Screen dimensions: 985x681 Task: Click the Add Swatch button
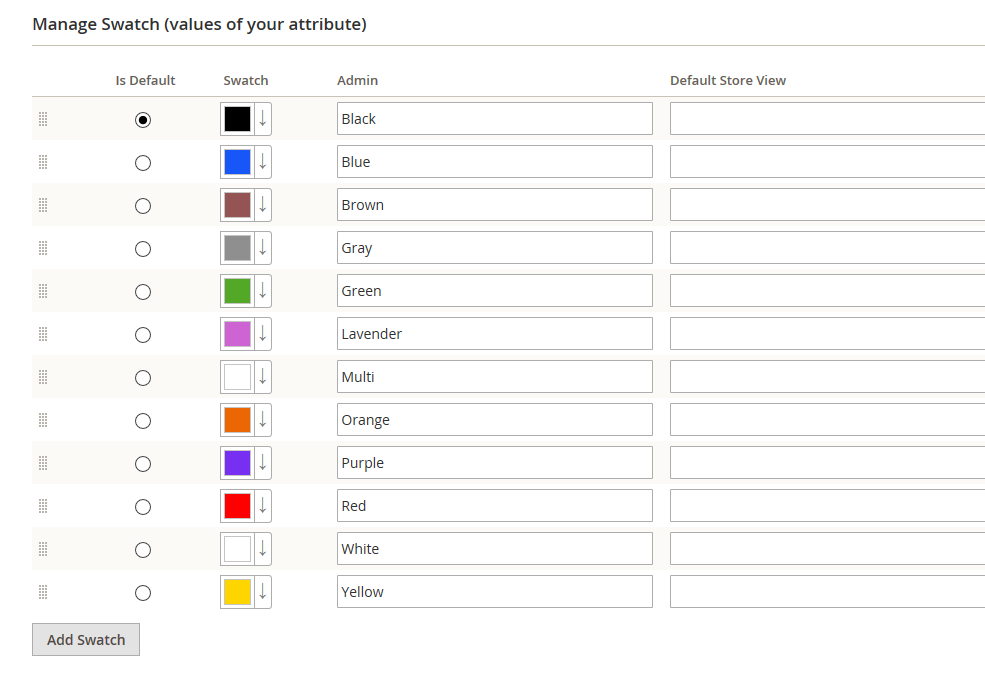[85, 639]
